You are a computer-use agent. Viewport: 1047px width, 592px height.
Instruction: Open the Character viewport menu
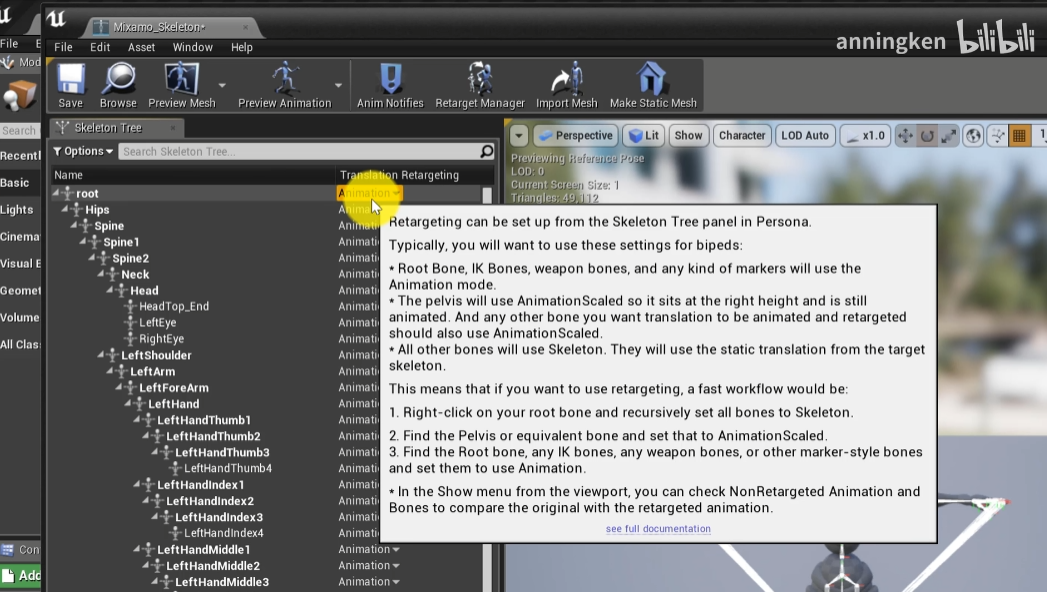point(741,135)
